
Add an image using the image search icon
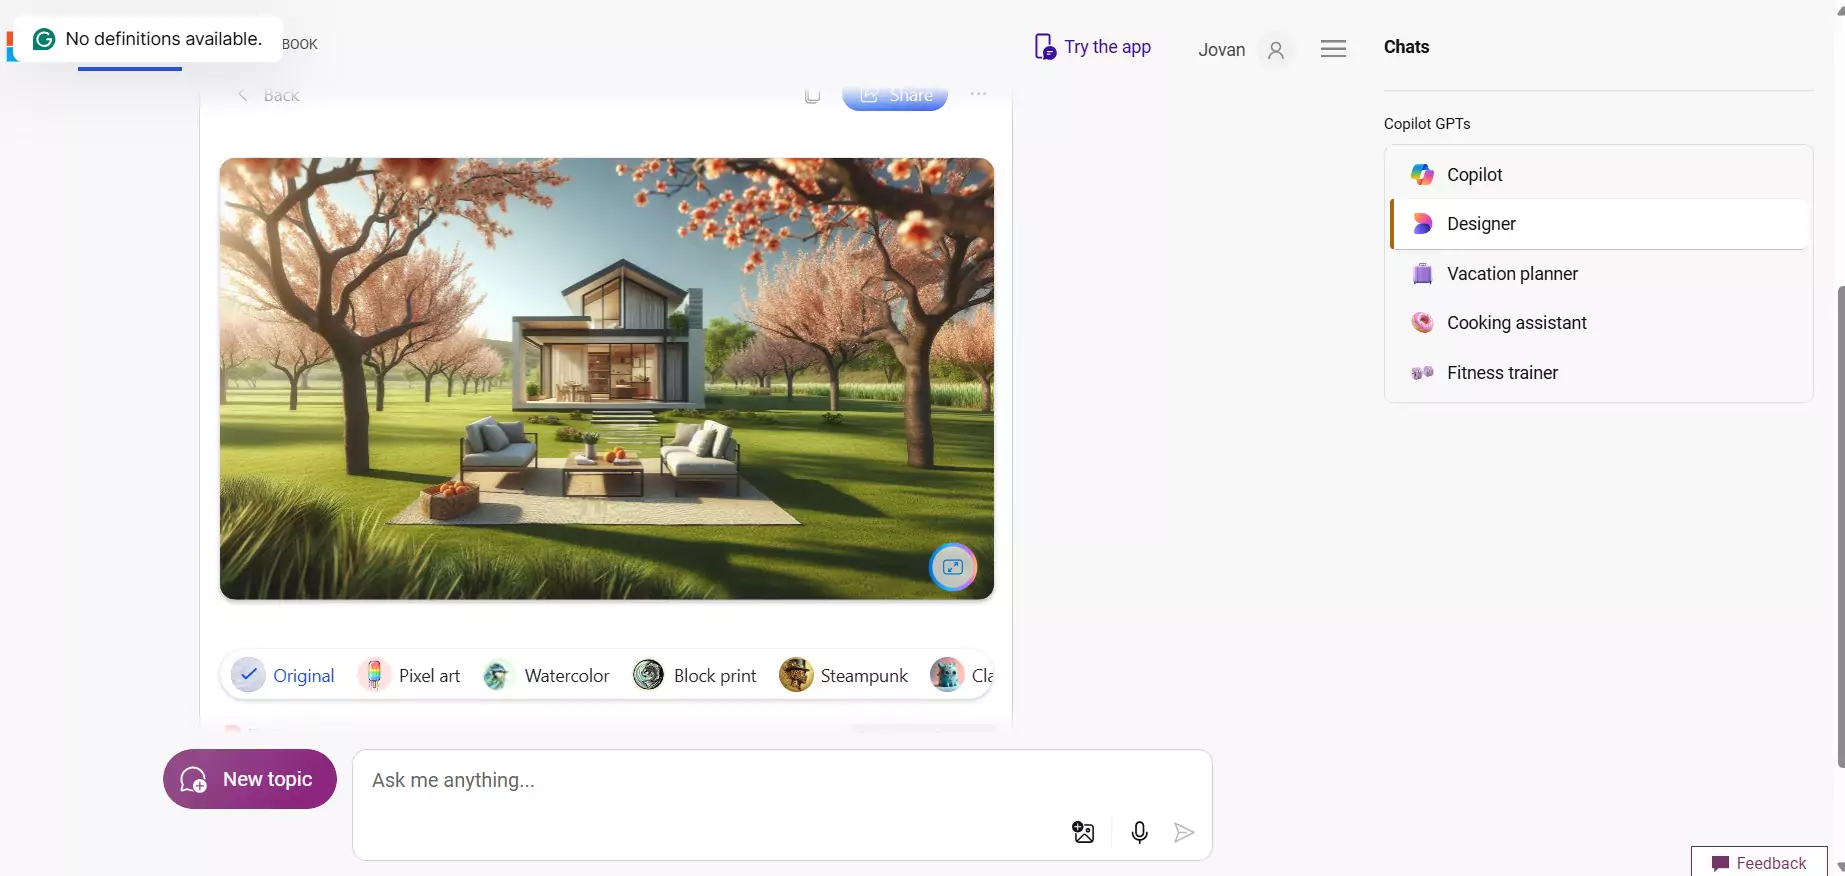(x=1083, y=832)
